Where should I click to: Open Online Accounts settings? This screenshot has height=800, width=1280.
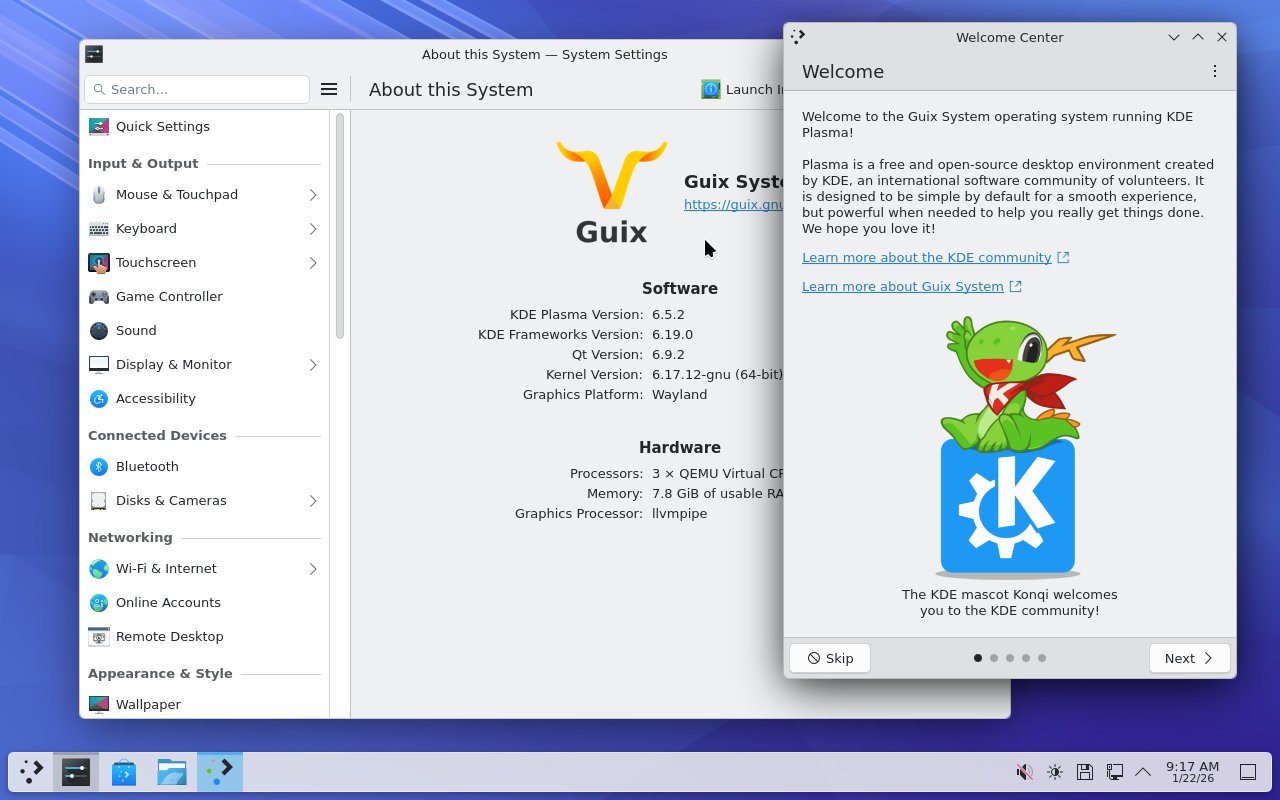pyautogui.click(x=168, y=602)
